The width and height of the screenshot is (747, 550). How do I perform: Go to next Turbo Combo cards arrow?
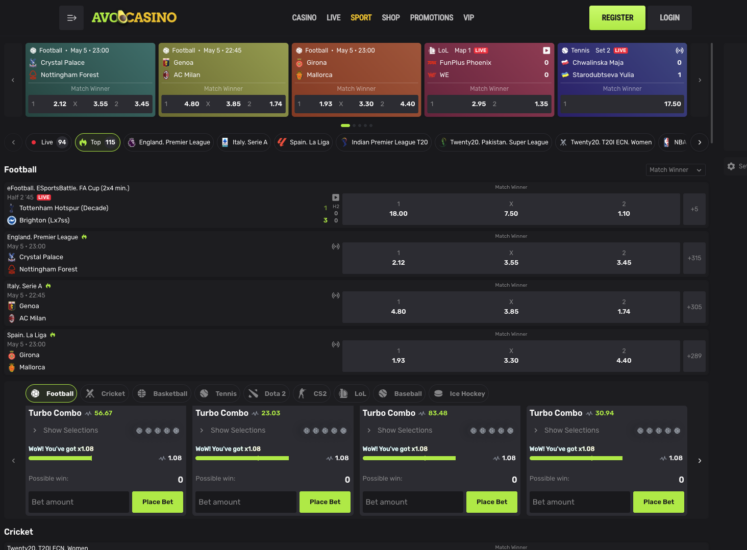pyautogui.click(x=700, y=461)
